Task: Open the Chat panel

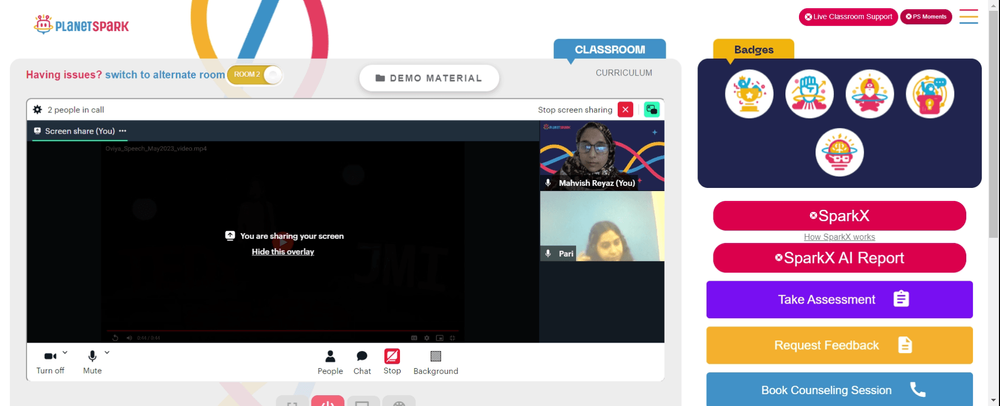Action: coord(362,362)
